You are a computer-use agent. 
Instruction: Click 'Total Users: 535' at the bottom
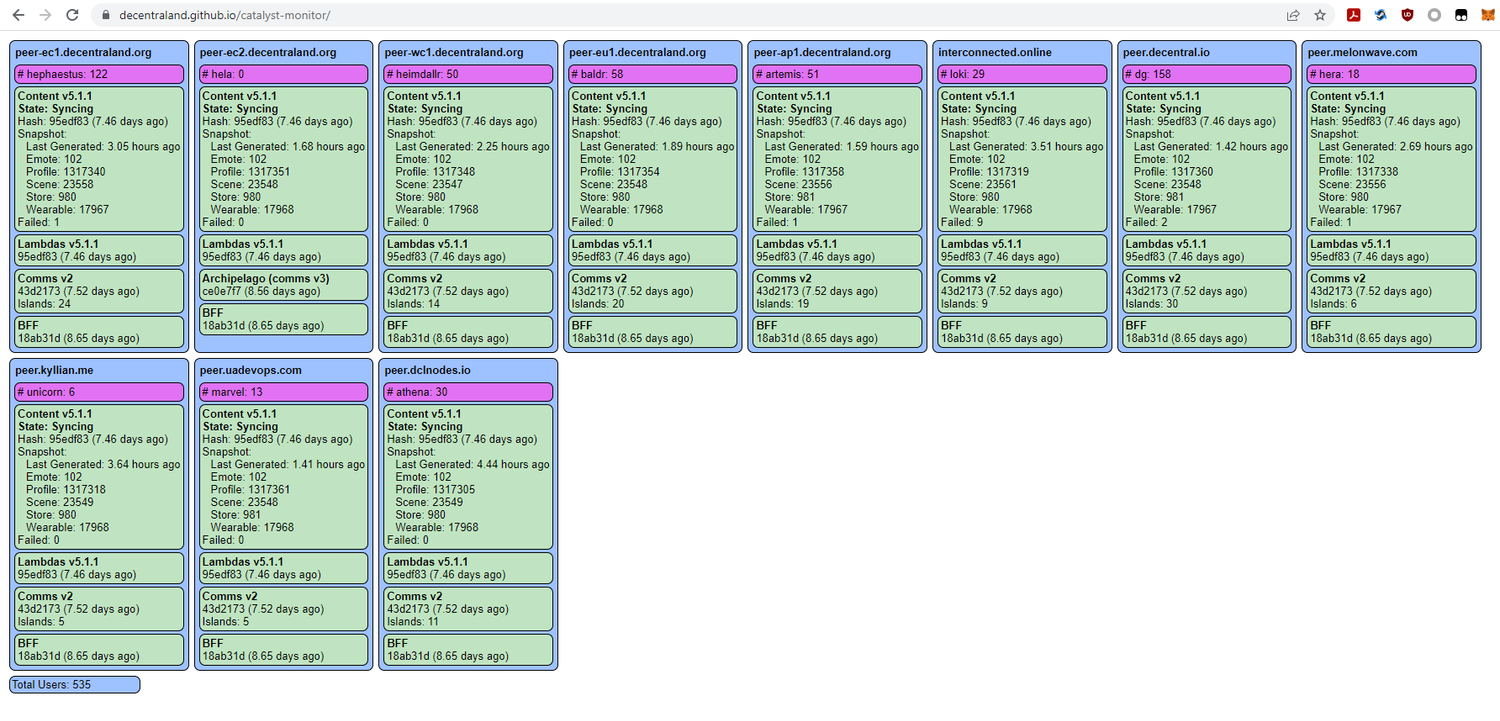tap(75, 685)
